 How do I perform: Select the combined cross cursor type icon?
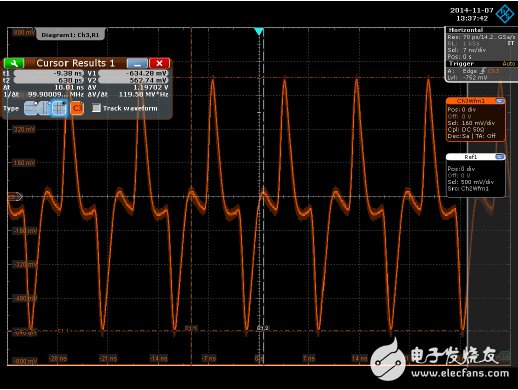tap(59, 108)
